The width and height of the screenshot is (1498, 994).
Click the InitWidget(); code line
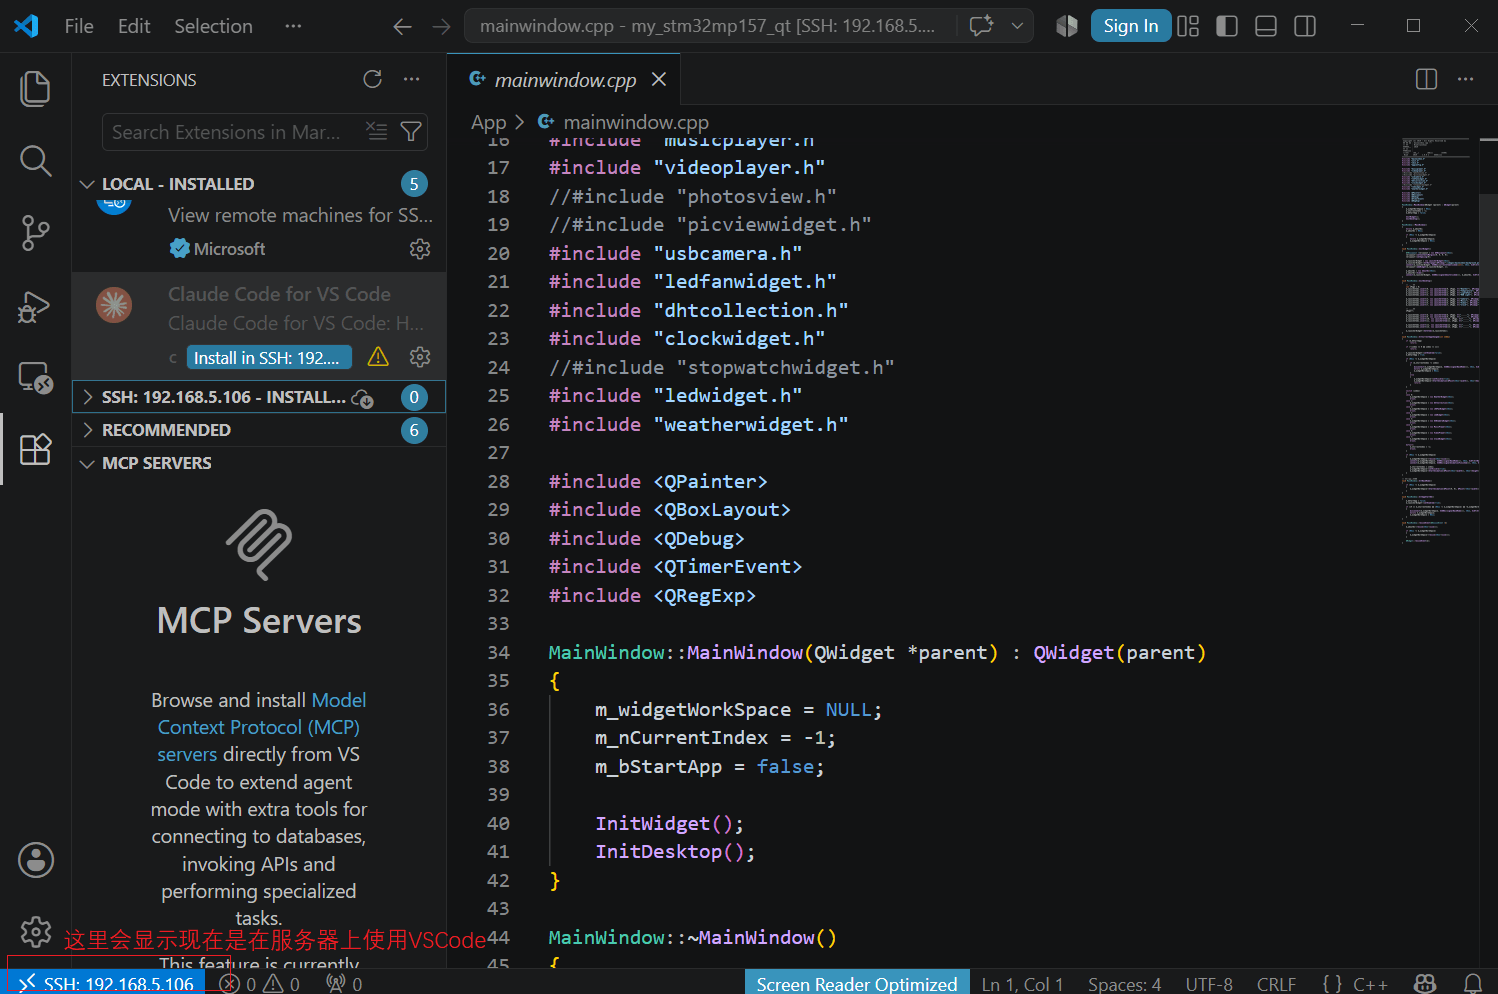pyautogui.click(x=669, y=823)
